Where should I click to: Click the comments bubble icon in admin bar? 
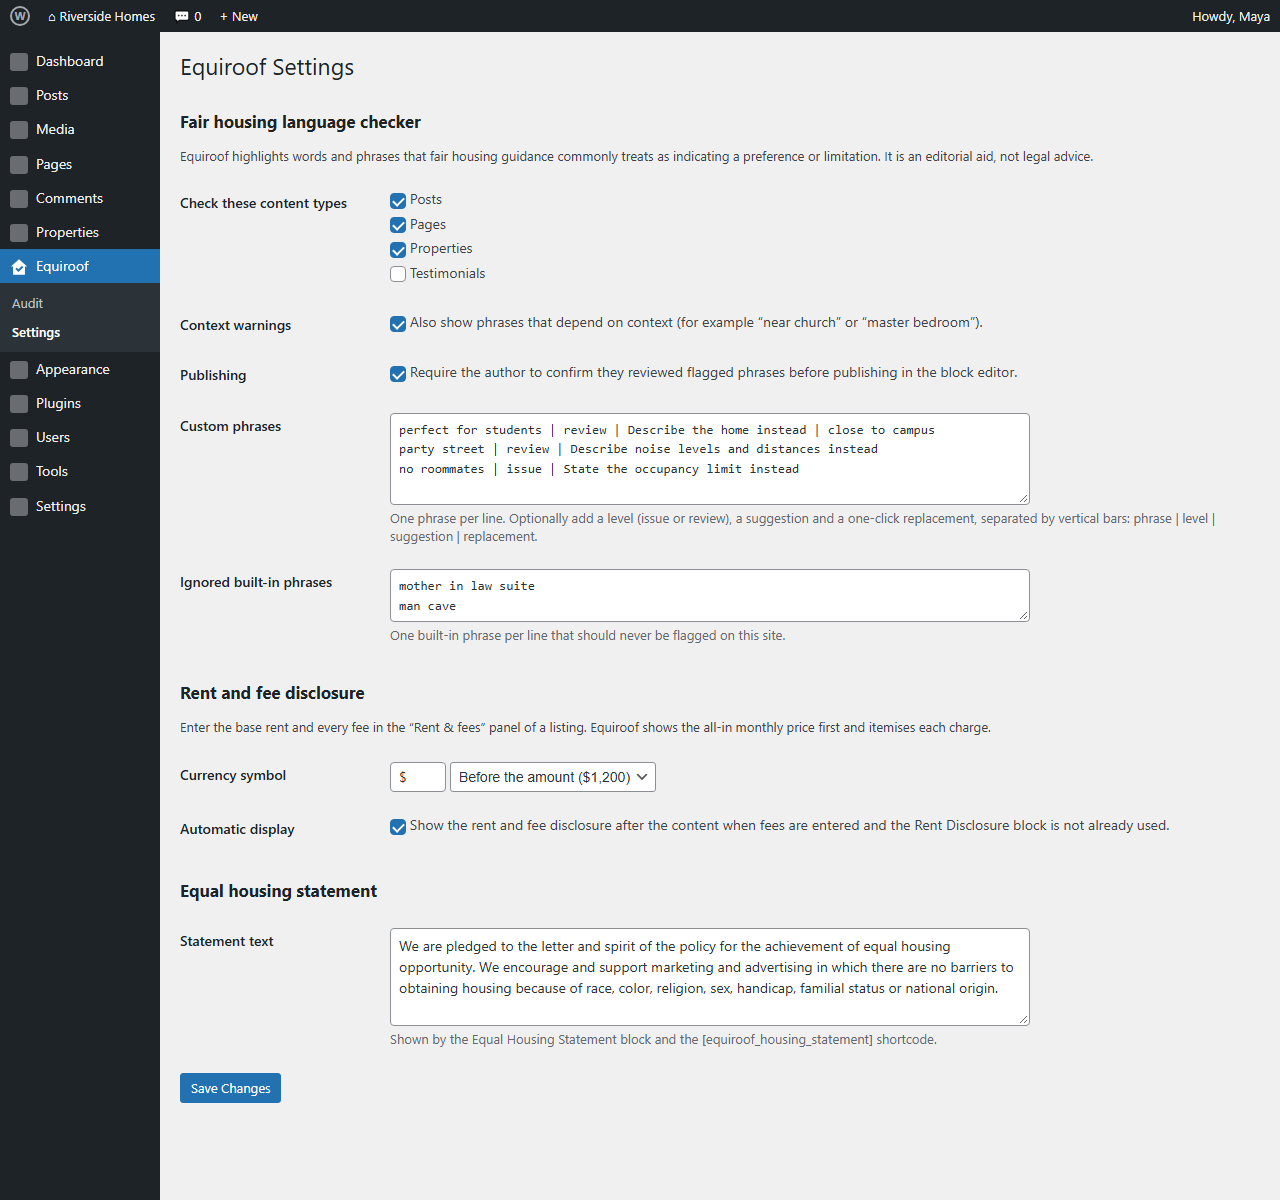coord(182,16)
